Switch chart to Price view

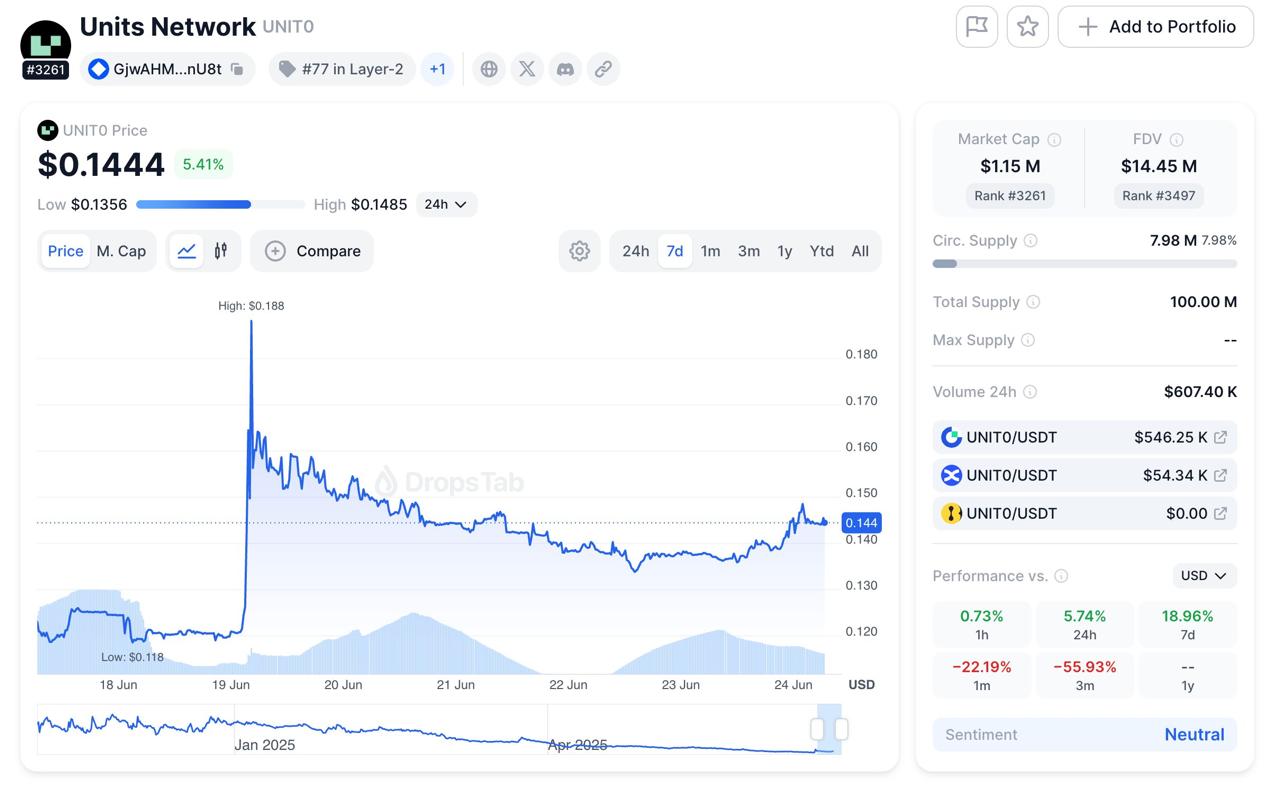pyautogui.click(x=65, y=251)
